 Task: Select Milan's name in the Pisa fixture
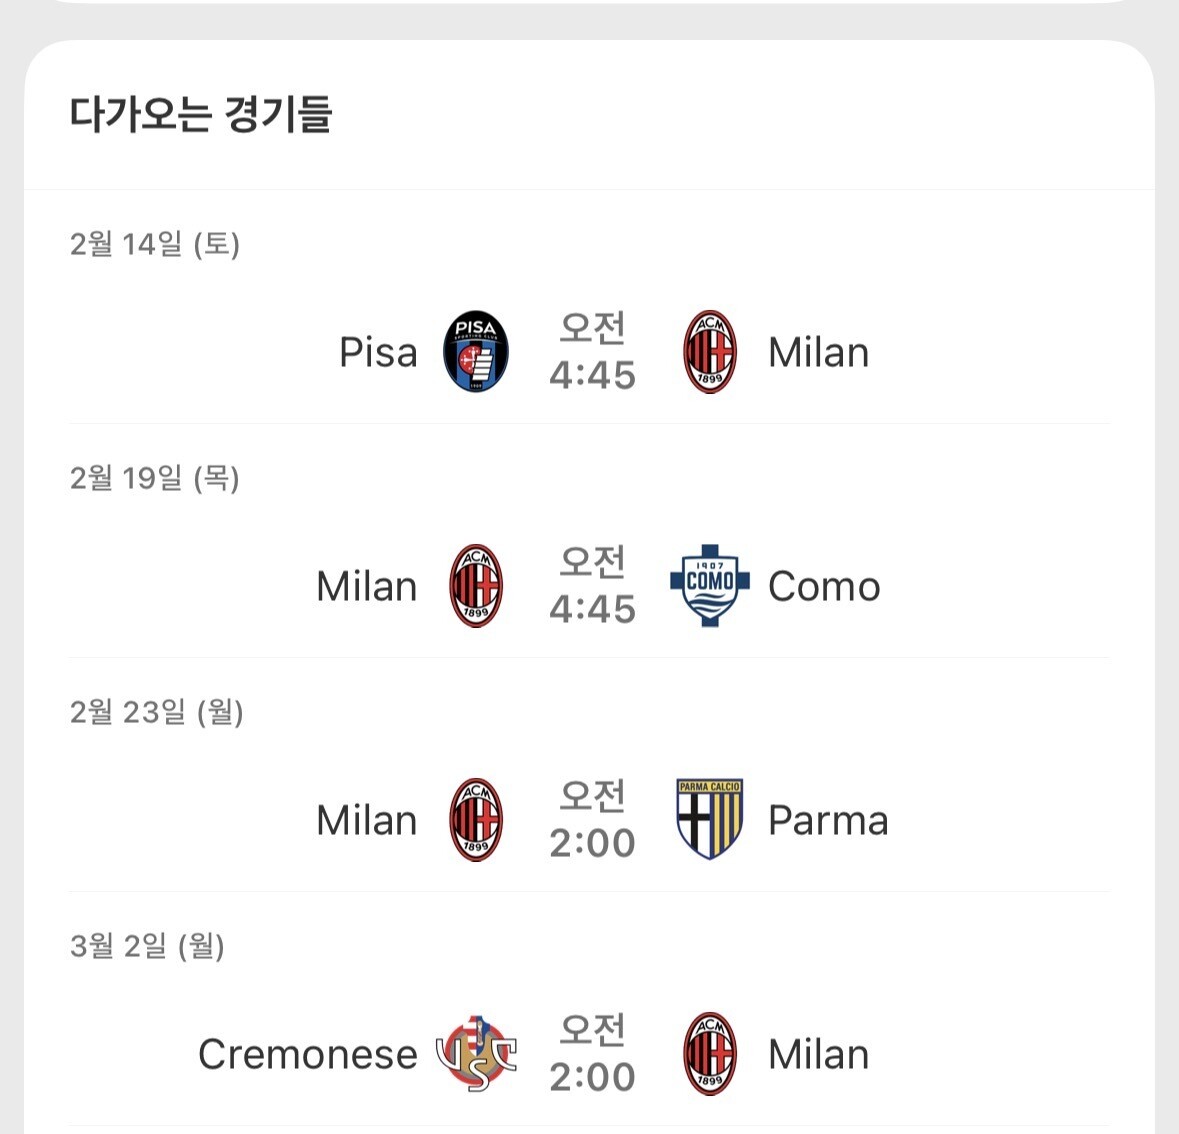(818, 353)
